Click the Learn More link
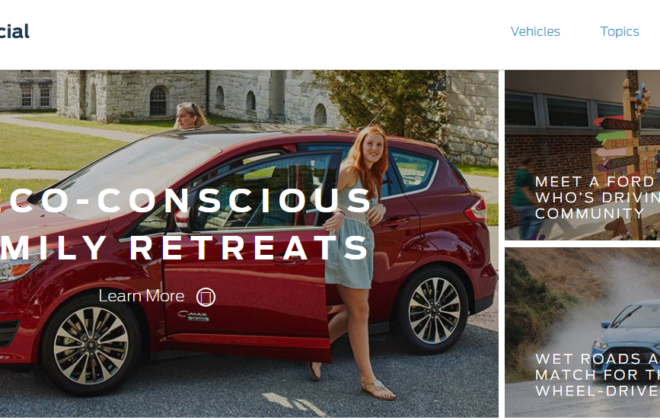The width and height of the screenshot is (660, 420). [141, 296]
